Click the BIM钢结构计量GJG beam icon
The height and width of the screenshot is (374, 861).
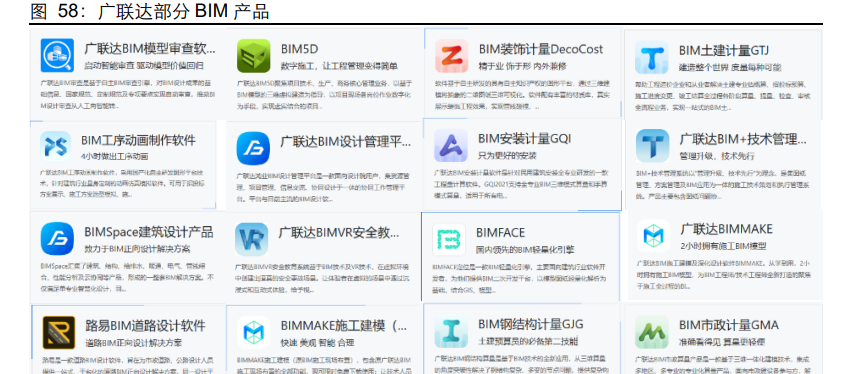[x=451, y=332]
